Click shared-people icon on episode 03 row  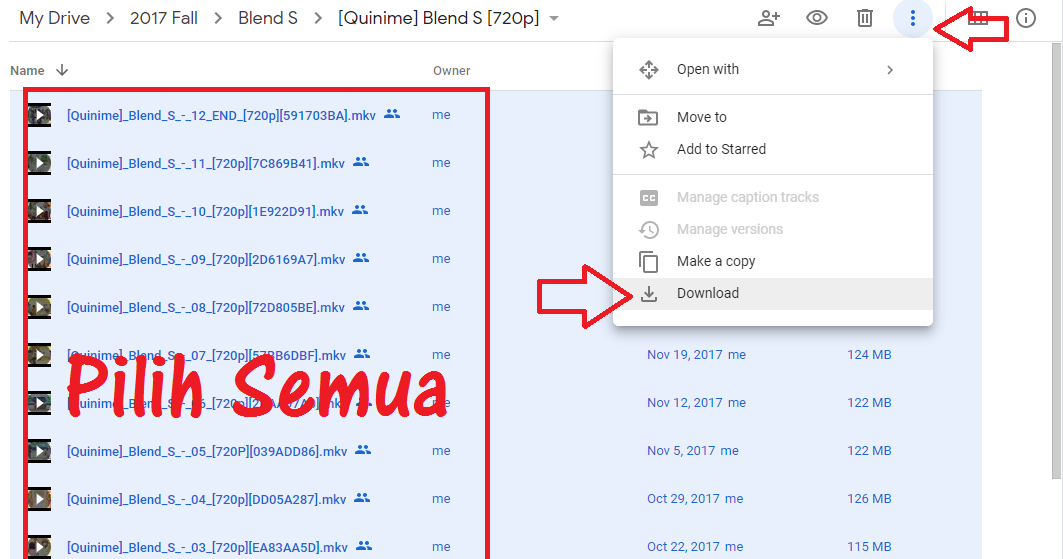tap(364, 545)
